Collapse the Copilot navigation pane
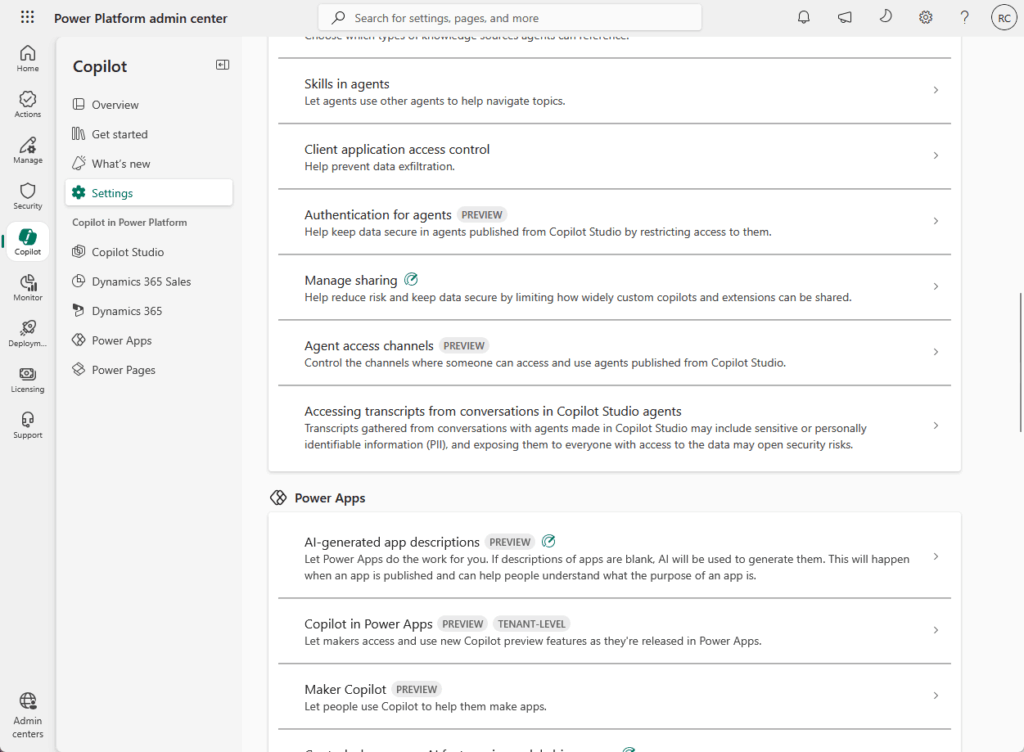This screenshot has height=752, width=1024. 223,65
